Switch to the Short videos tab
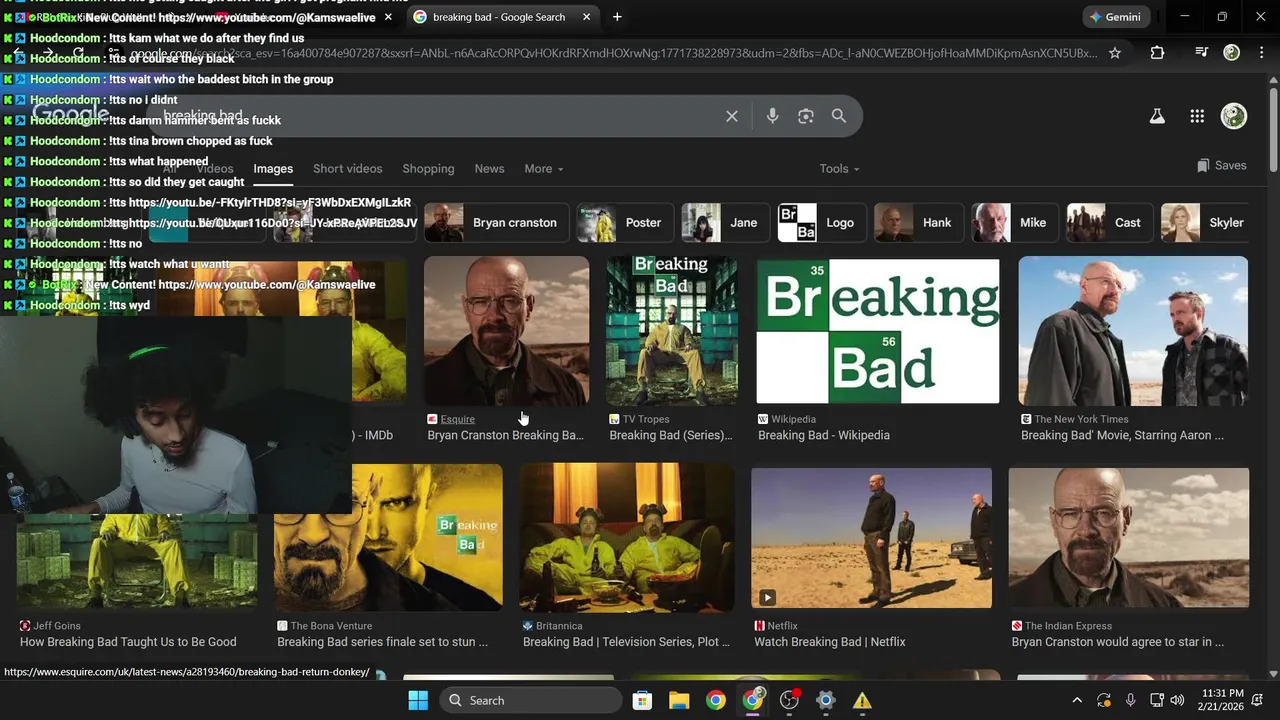 click(x=347, y=169)
